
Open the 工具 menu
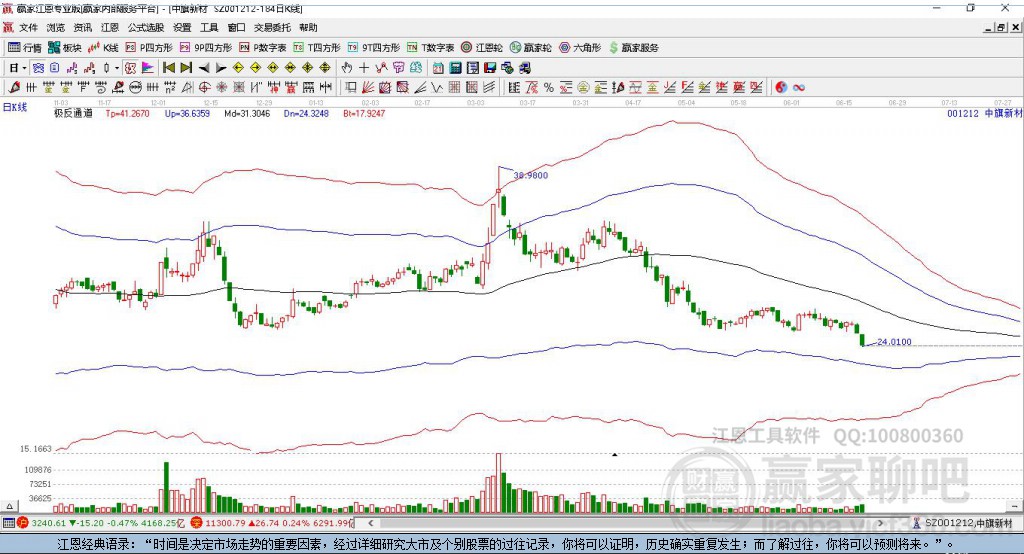[209, 27]
